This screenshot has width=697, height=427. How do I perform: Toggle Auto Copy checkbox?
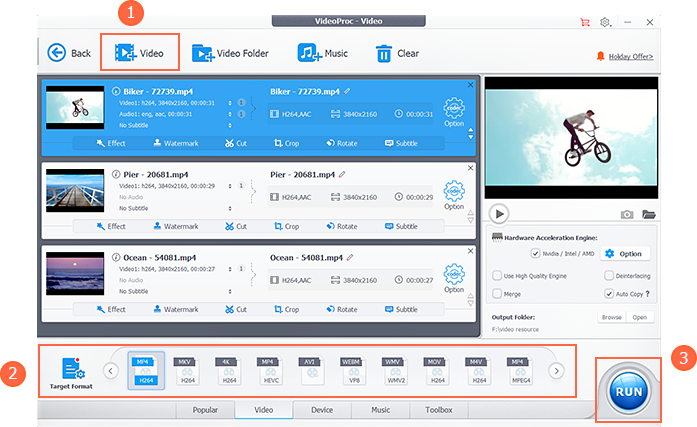click(609, 294)
